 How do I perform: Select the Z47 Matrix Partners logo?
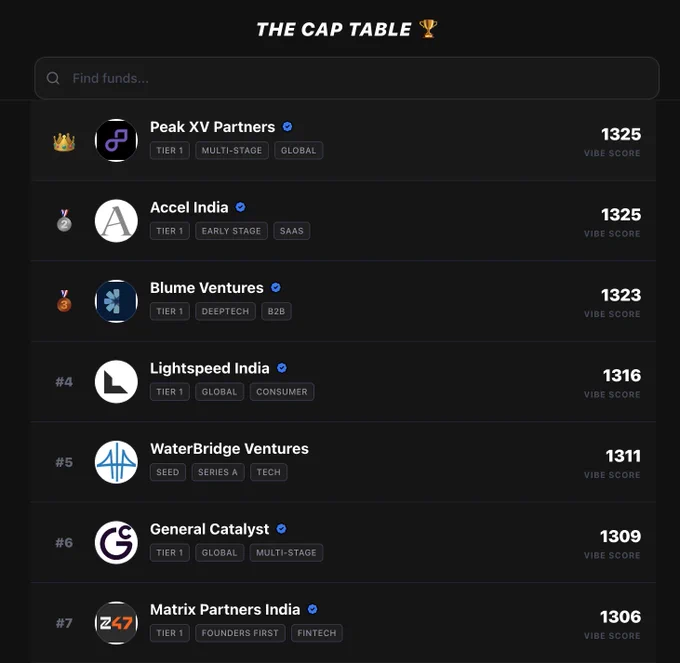(x=116, y=623)
